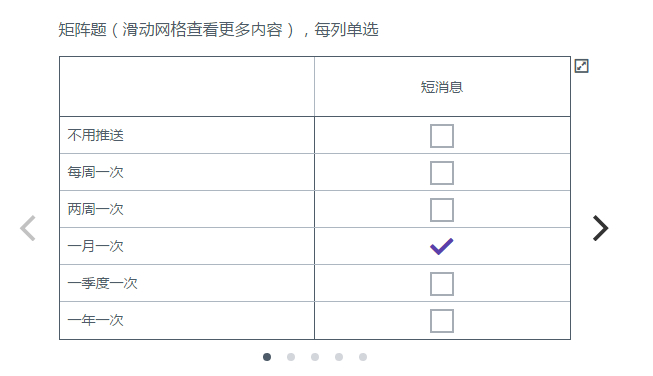Check the 每周一次 checkbox
This screenshot has width=653, height=376.
click(x=442, y=173)
